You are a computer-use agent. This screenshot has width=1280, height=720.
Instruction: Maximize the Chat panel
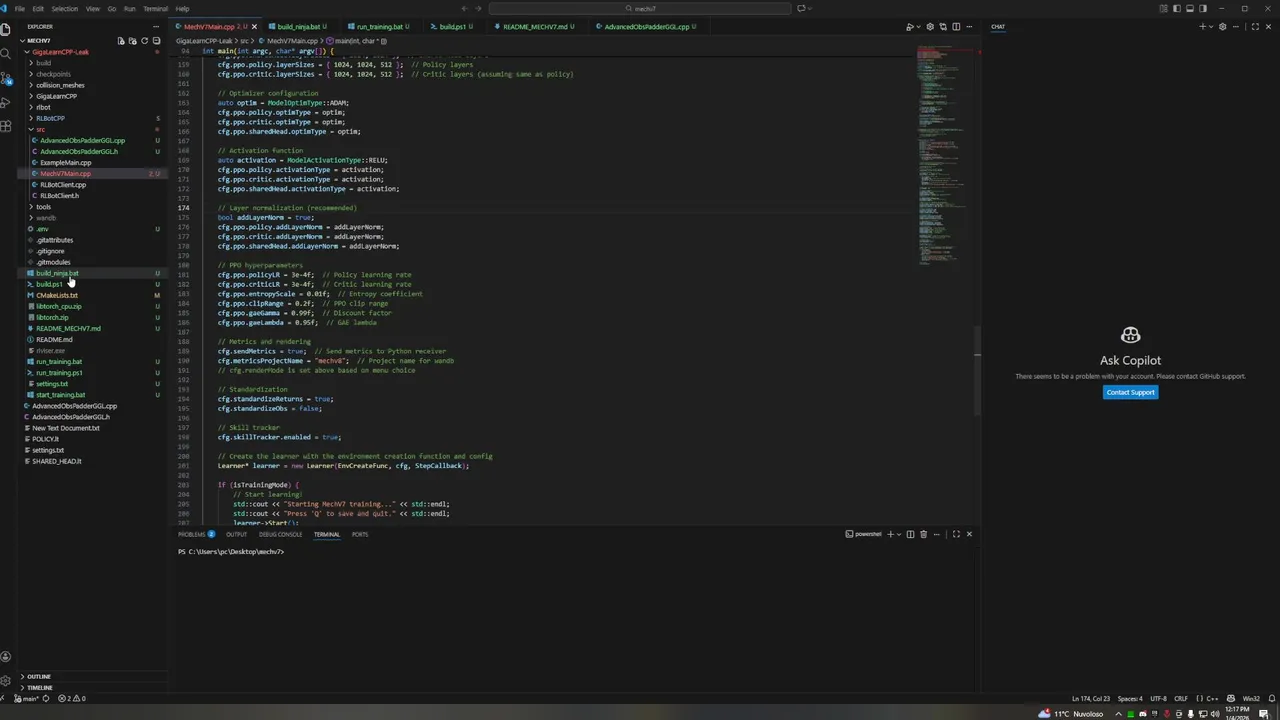pyautogui.click(x=1255, y=27)
